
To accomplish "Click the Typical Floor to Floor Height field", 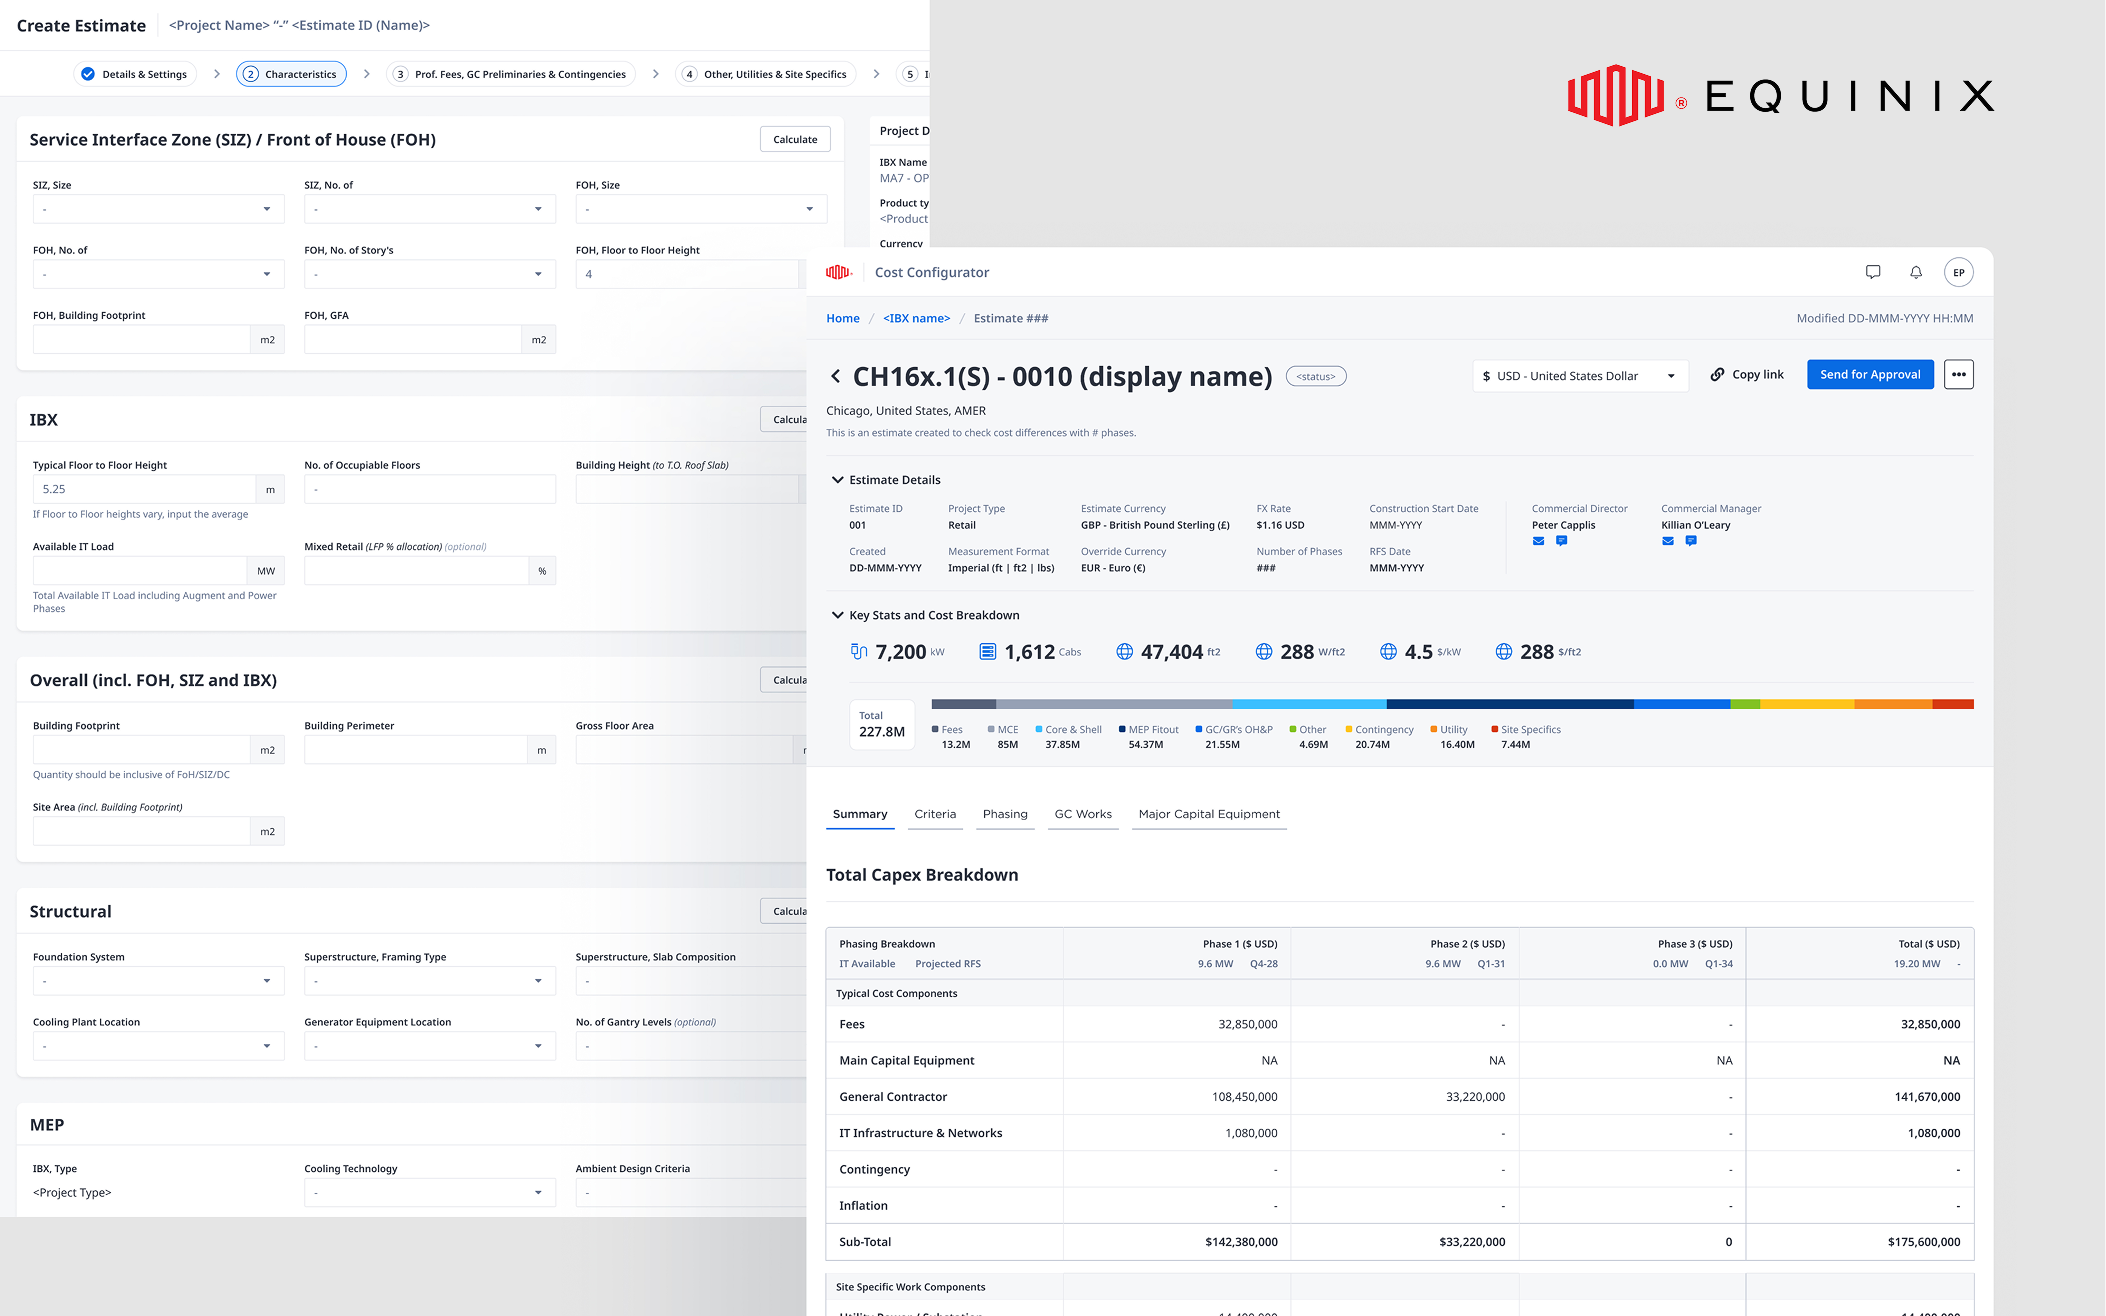I will click(144, 489).
